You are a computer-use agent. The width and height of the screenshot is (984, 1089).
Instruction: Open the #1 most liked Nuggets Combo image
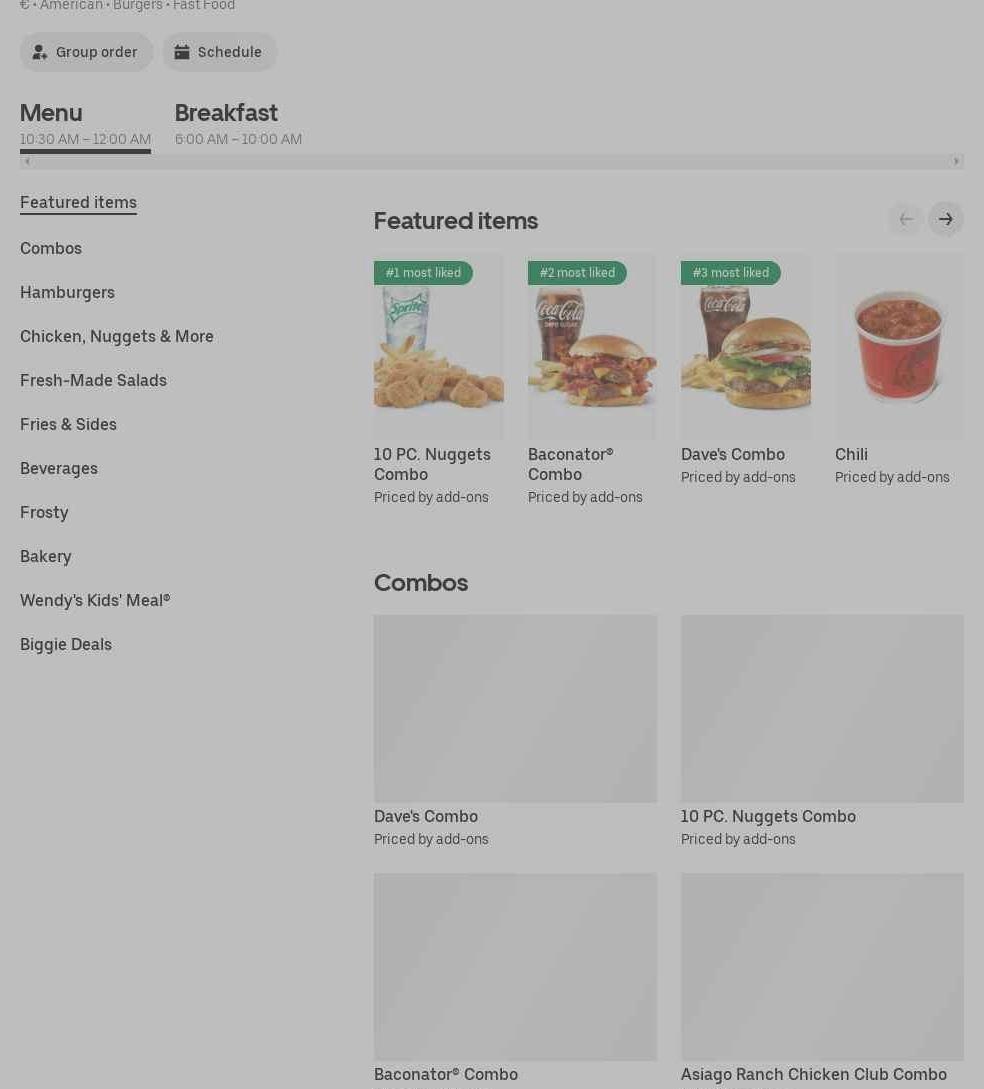click(439, 347)
